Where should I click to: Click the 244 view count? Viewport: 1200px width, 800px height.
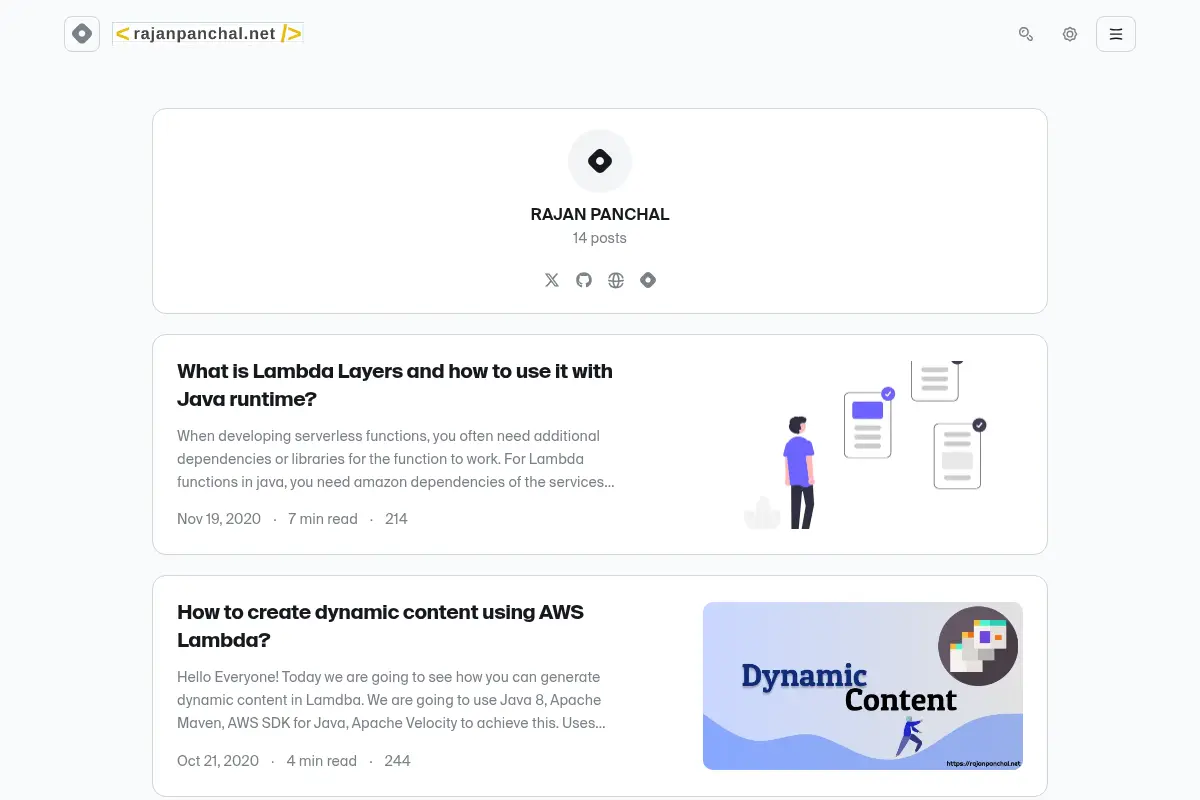397,761
